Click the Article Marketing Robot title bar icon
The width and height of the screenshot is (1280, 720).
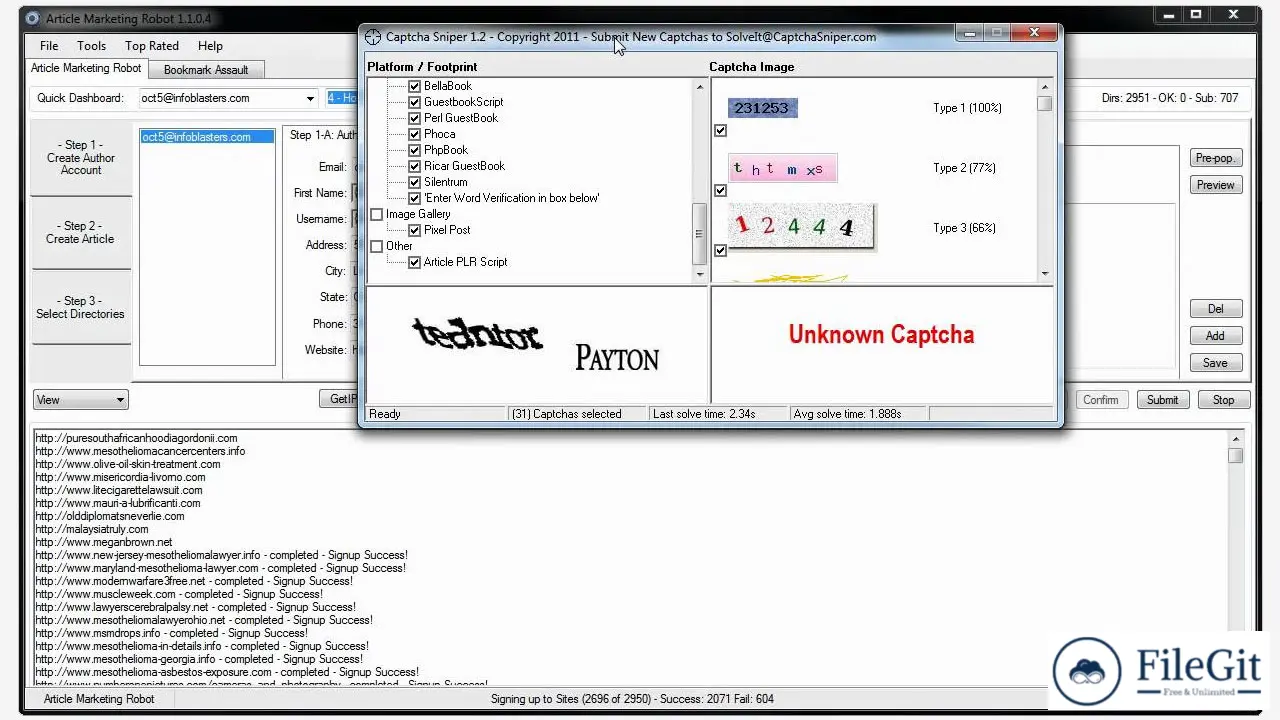click(x=33, y=18)
